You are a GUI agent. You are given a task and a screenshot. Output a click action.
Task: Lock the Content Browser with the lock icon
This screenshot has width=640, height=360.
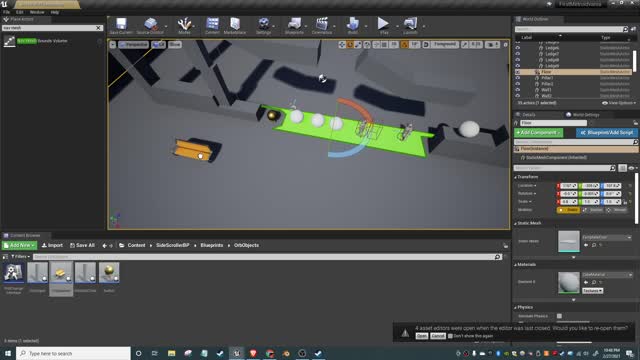pyautogui.click(x=505, y=245)
